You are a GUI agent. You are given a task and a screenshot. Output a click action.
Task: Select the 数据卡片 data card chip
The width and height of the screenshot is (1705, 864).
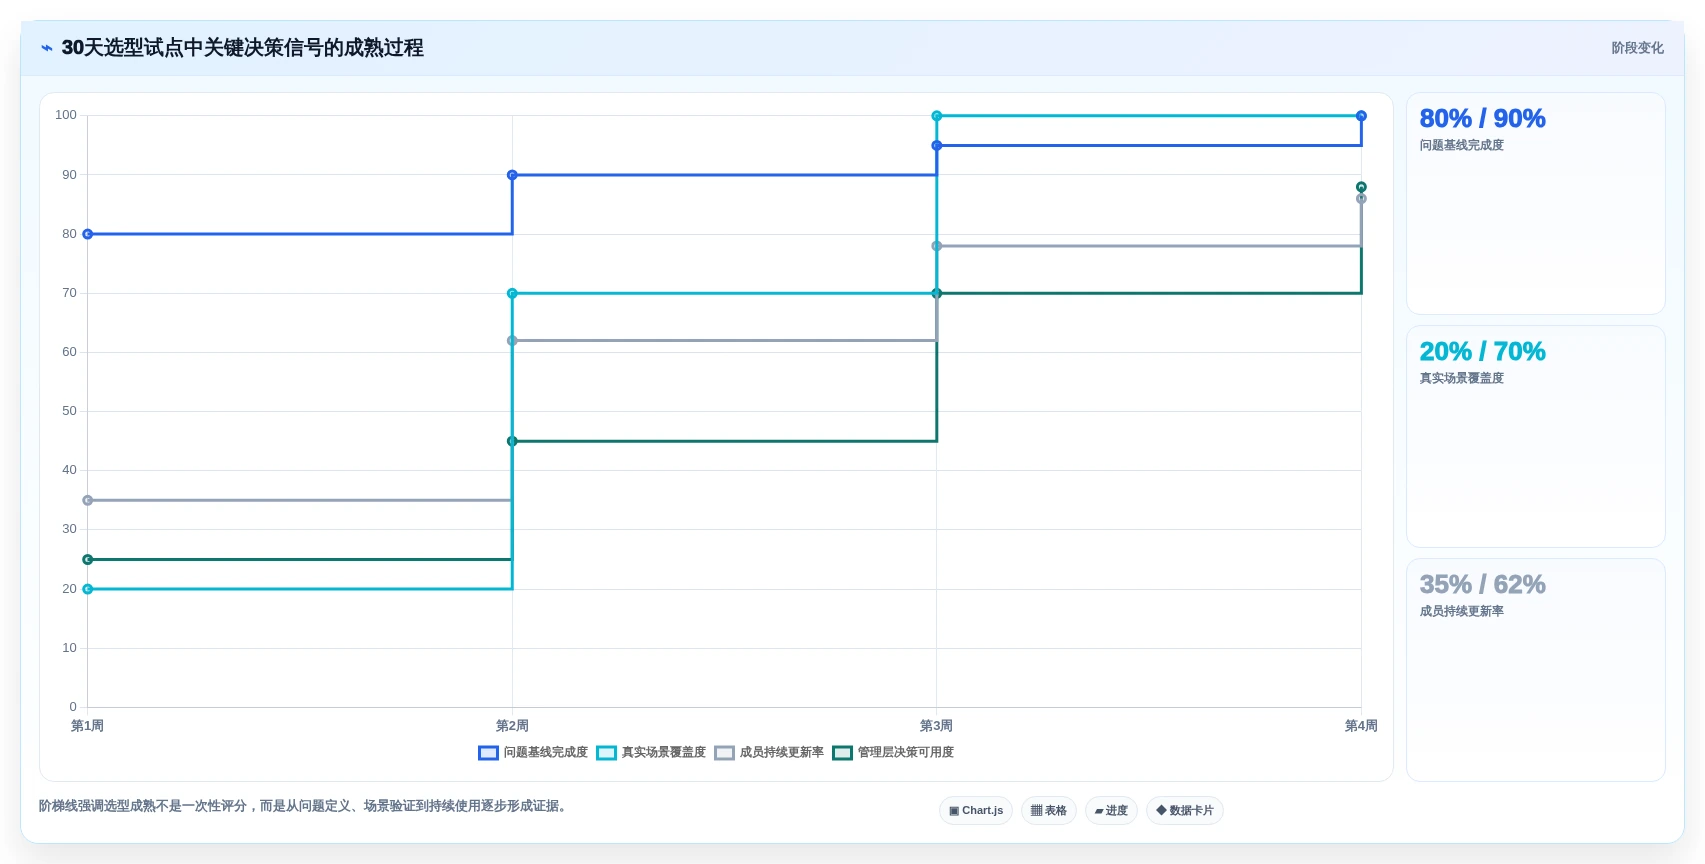click(1185, 811)
